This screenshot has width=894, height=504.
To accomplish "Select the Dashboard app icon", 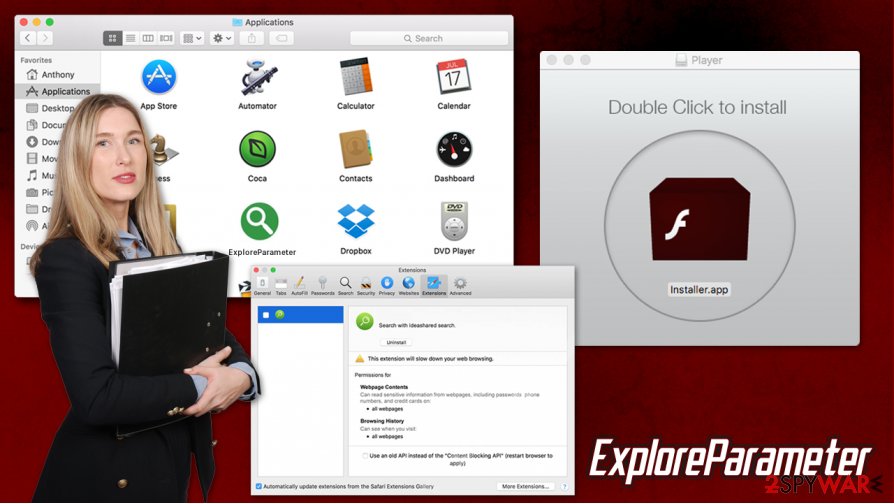I will tap(454, 149).
